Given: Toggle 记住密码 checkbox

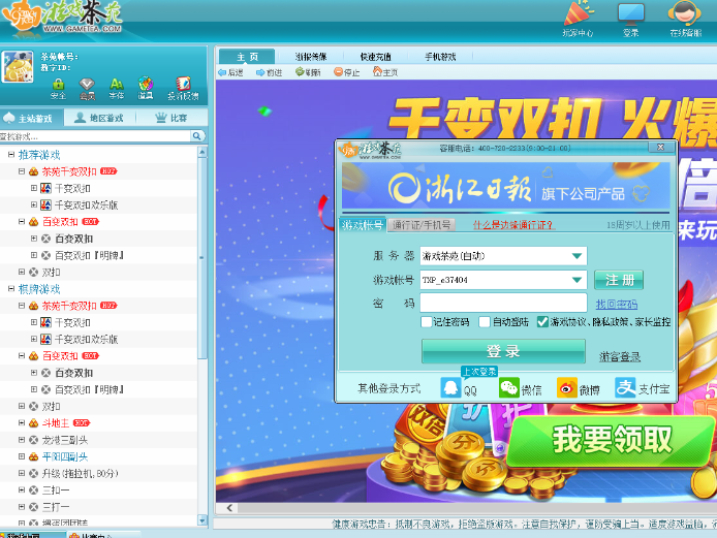Looking at the screenshot, I should pyautogui.click(x=426, y=322).
